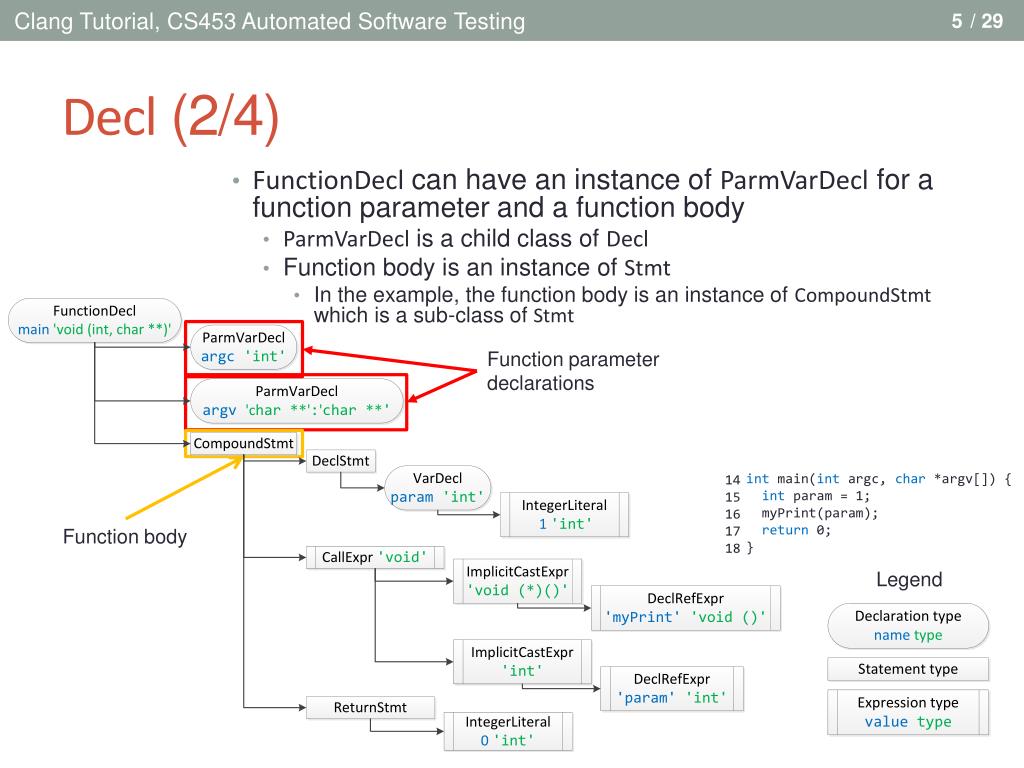This screenshot has height=768, width=1024.
Task: Click code line 16 'myPrint(param);'
Action: click(x=801, y=513)
